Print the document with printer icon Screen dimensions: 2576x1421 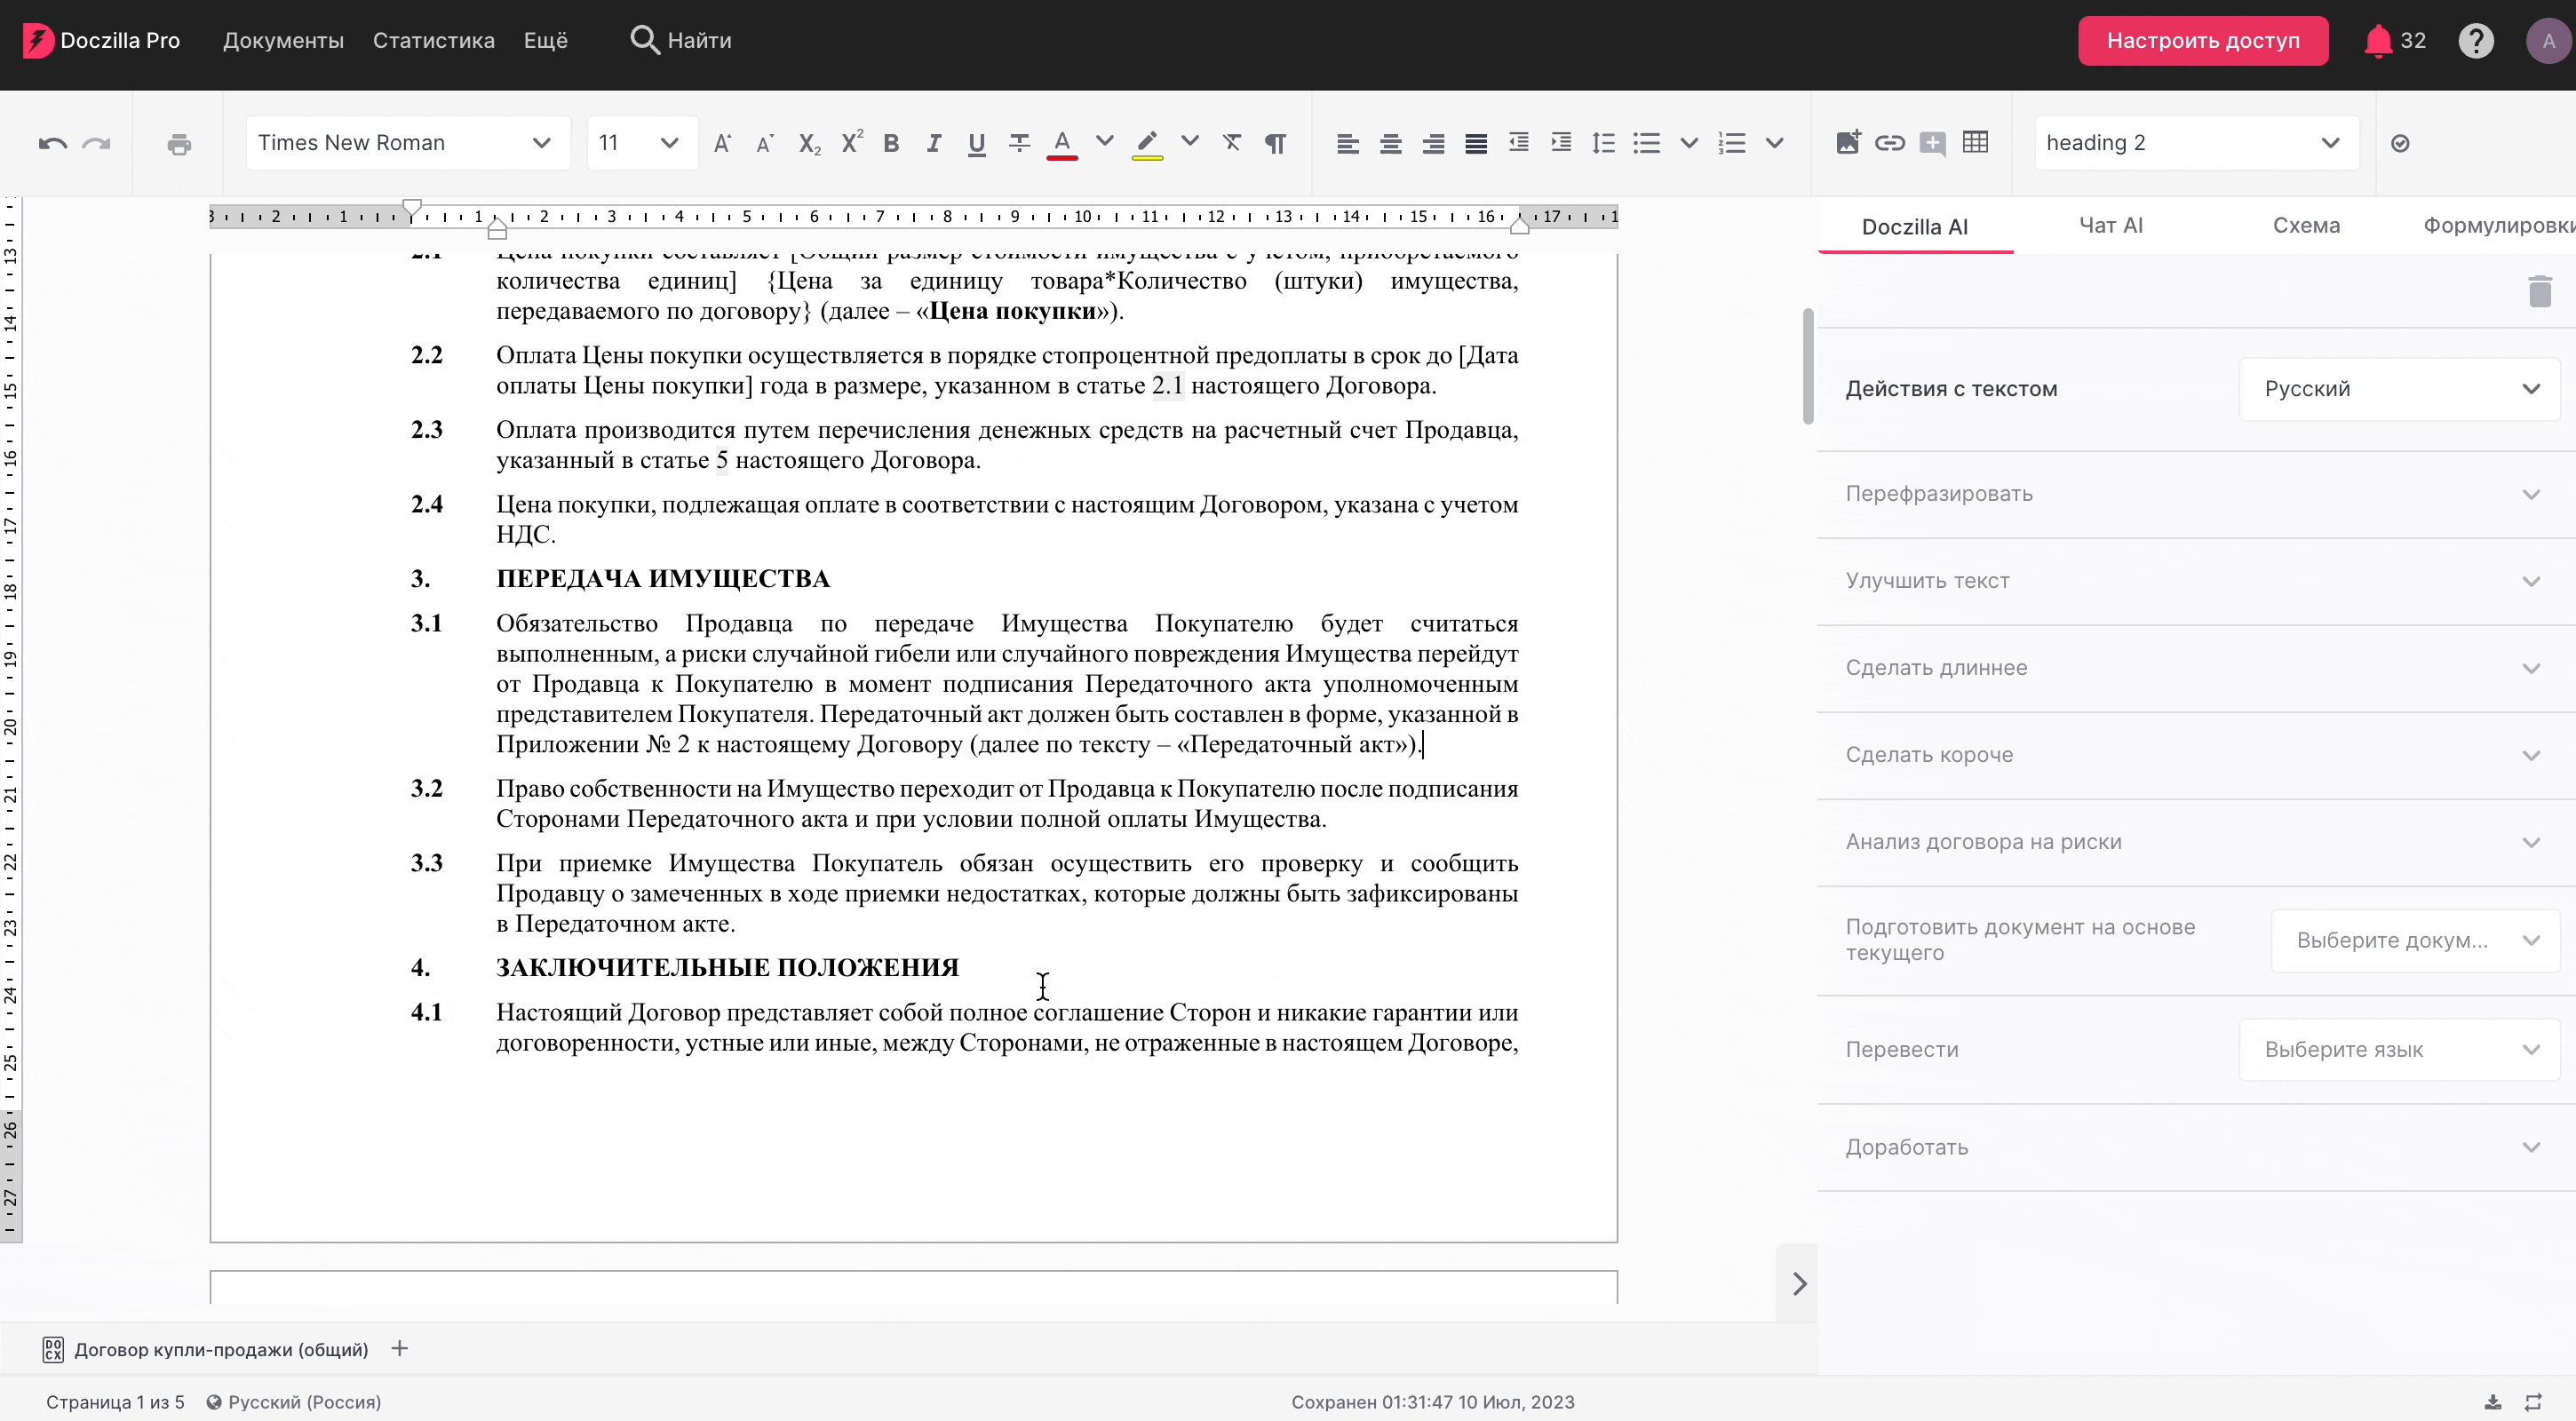[179, 144]
